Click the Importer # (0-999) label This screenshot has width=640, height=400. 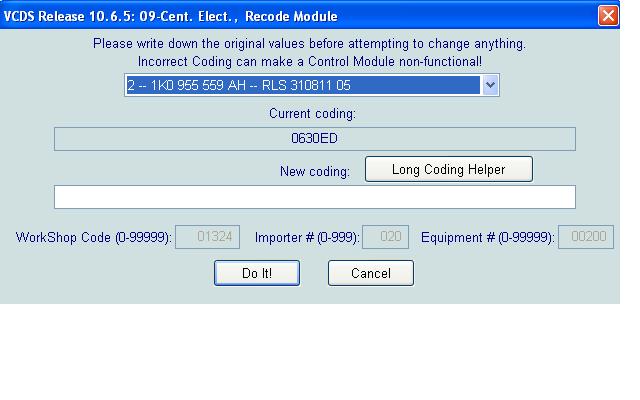[x=307, y=238]
